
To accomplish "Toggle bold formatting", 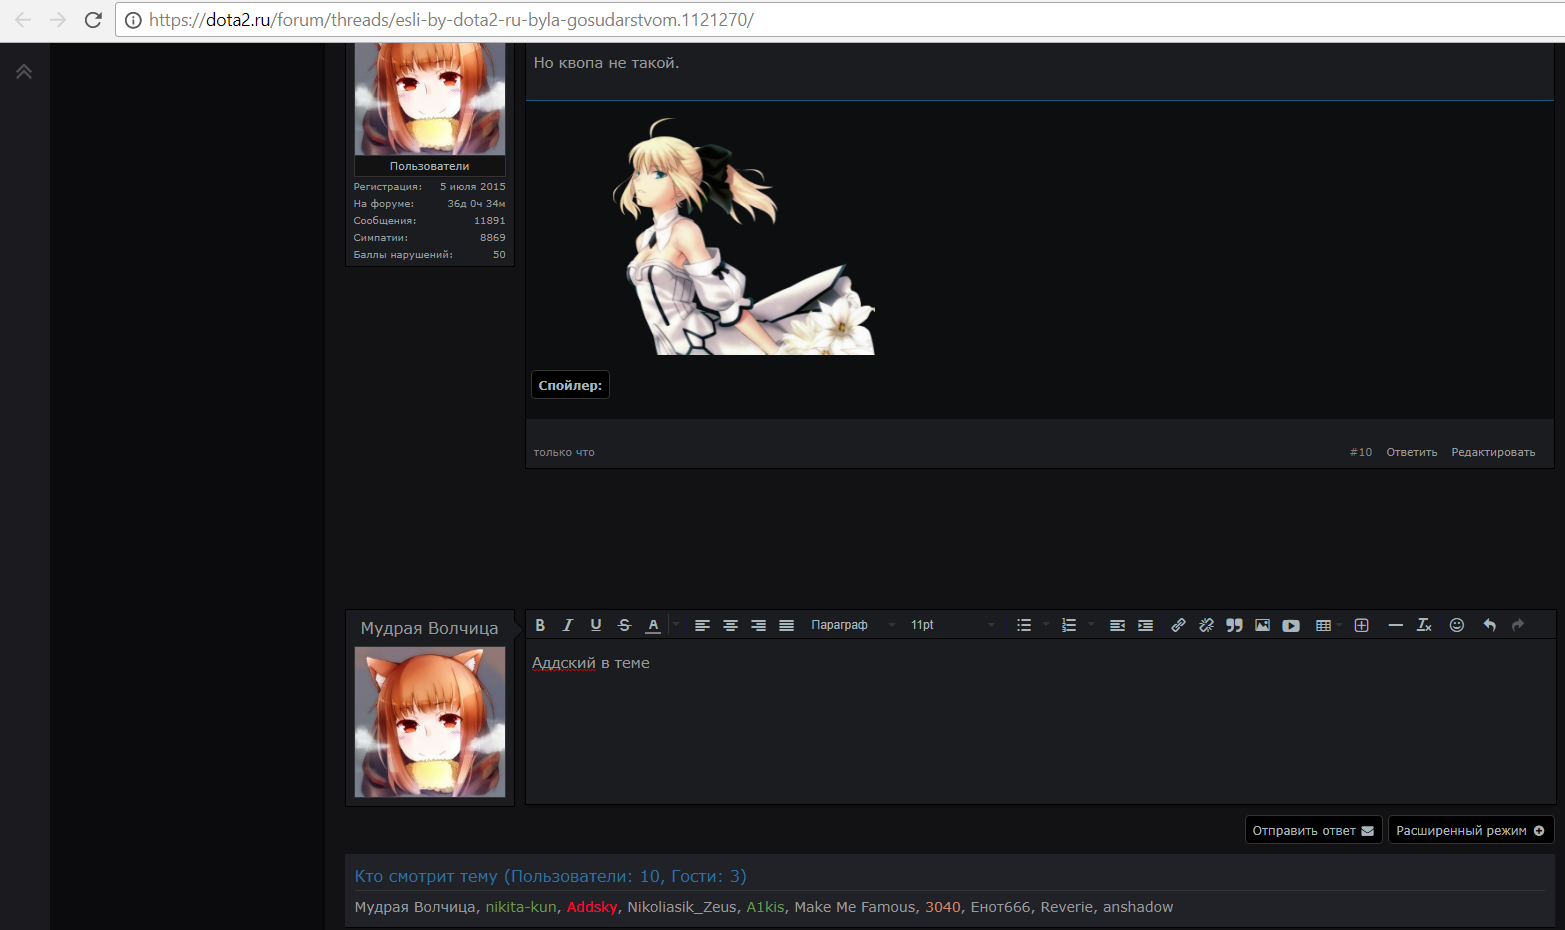I will (540, 624).
